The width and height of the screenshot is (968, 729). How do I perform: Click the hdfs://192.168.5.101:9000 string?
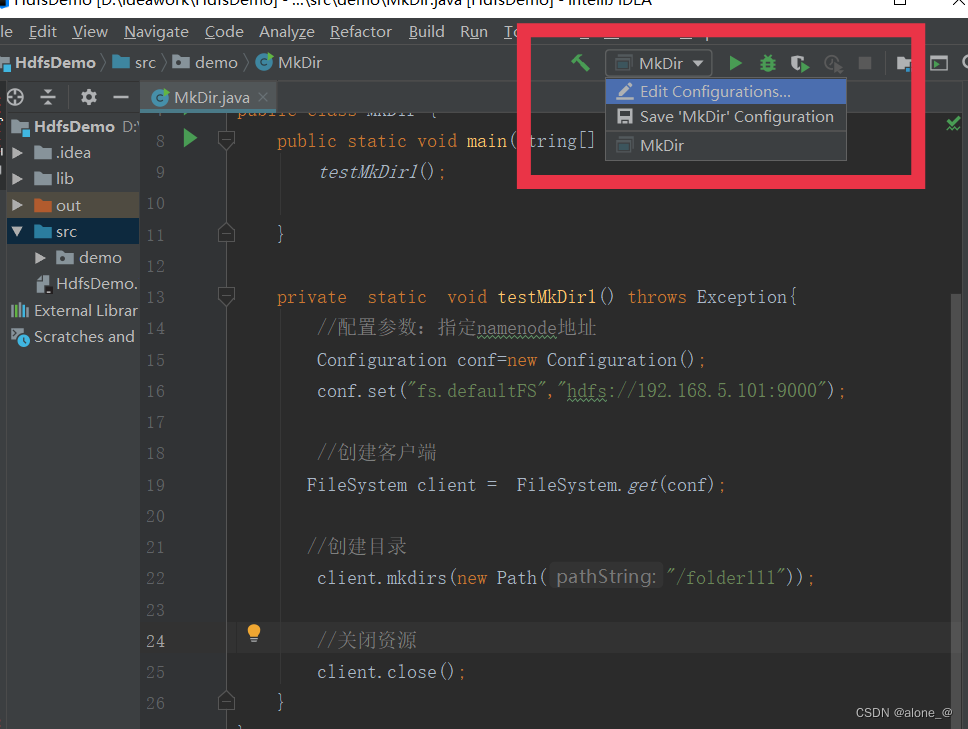[691, 390]
